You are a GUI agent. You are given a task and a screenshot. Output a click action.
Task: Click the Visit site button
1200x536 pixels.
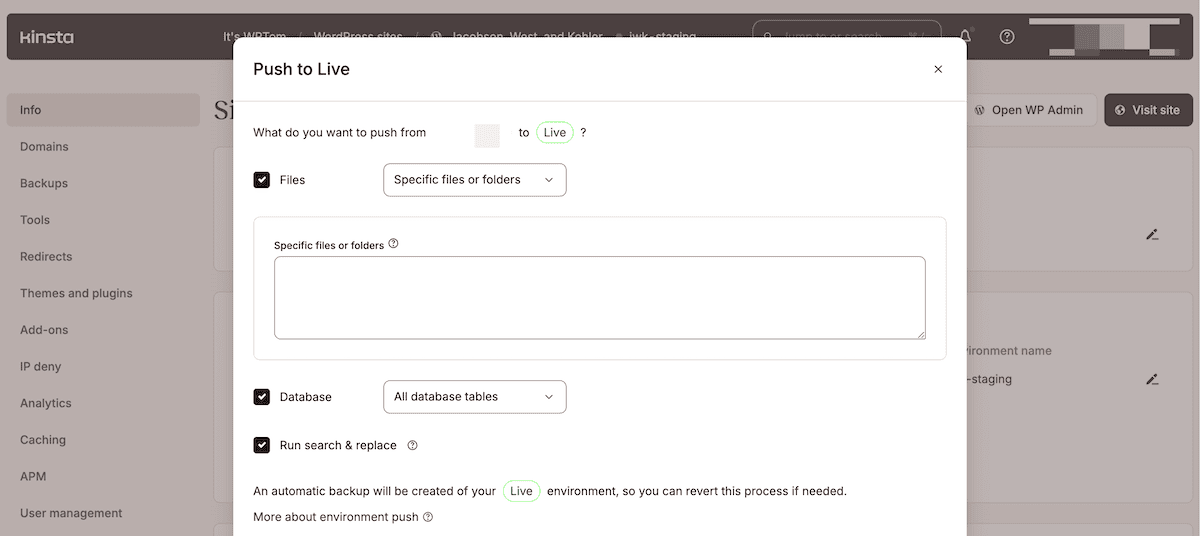(x=1148, y=110)
